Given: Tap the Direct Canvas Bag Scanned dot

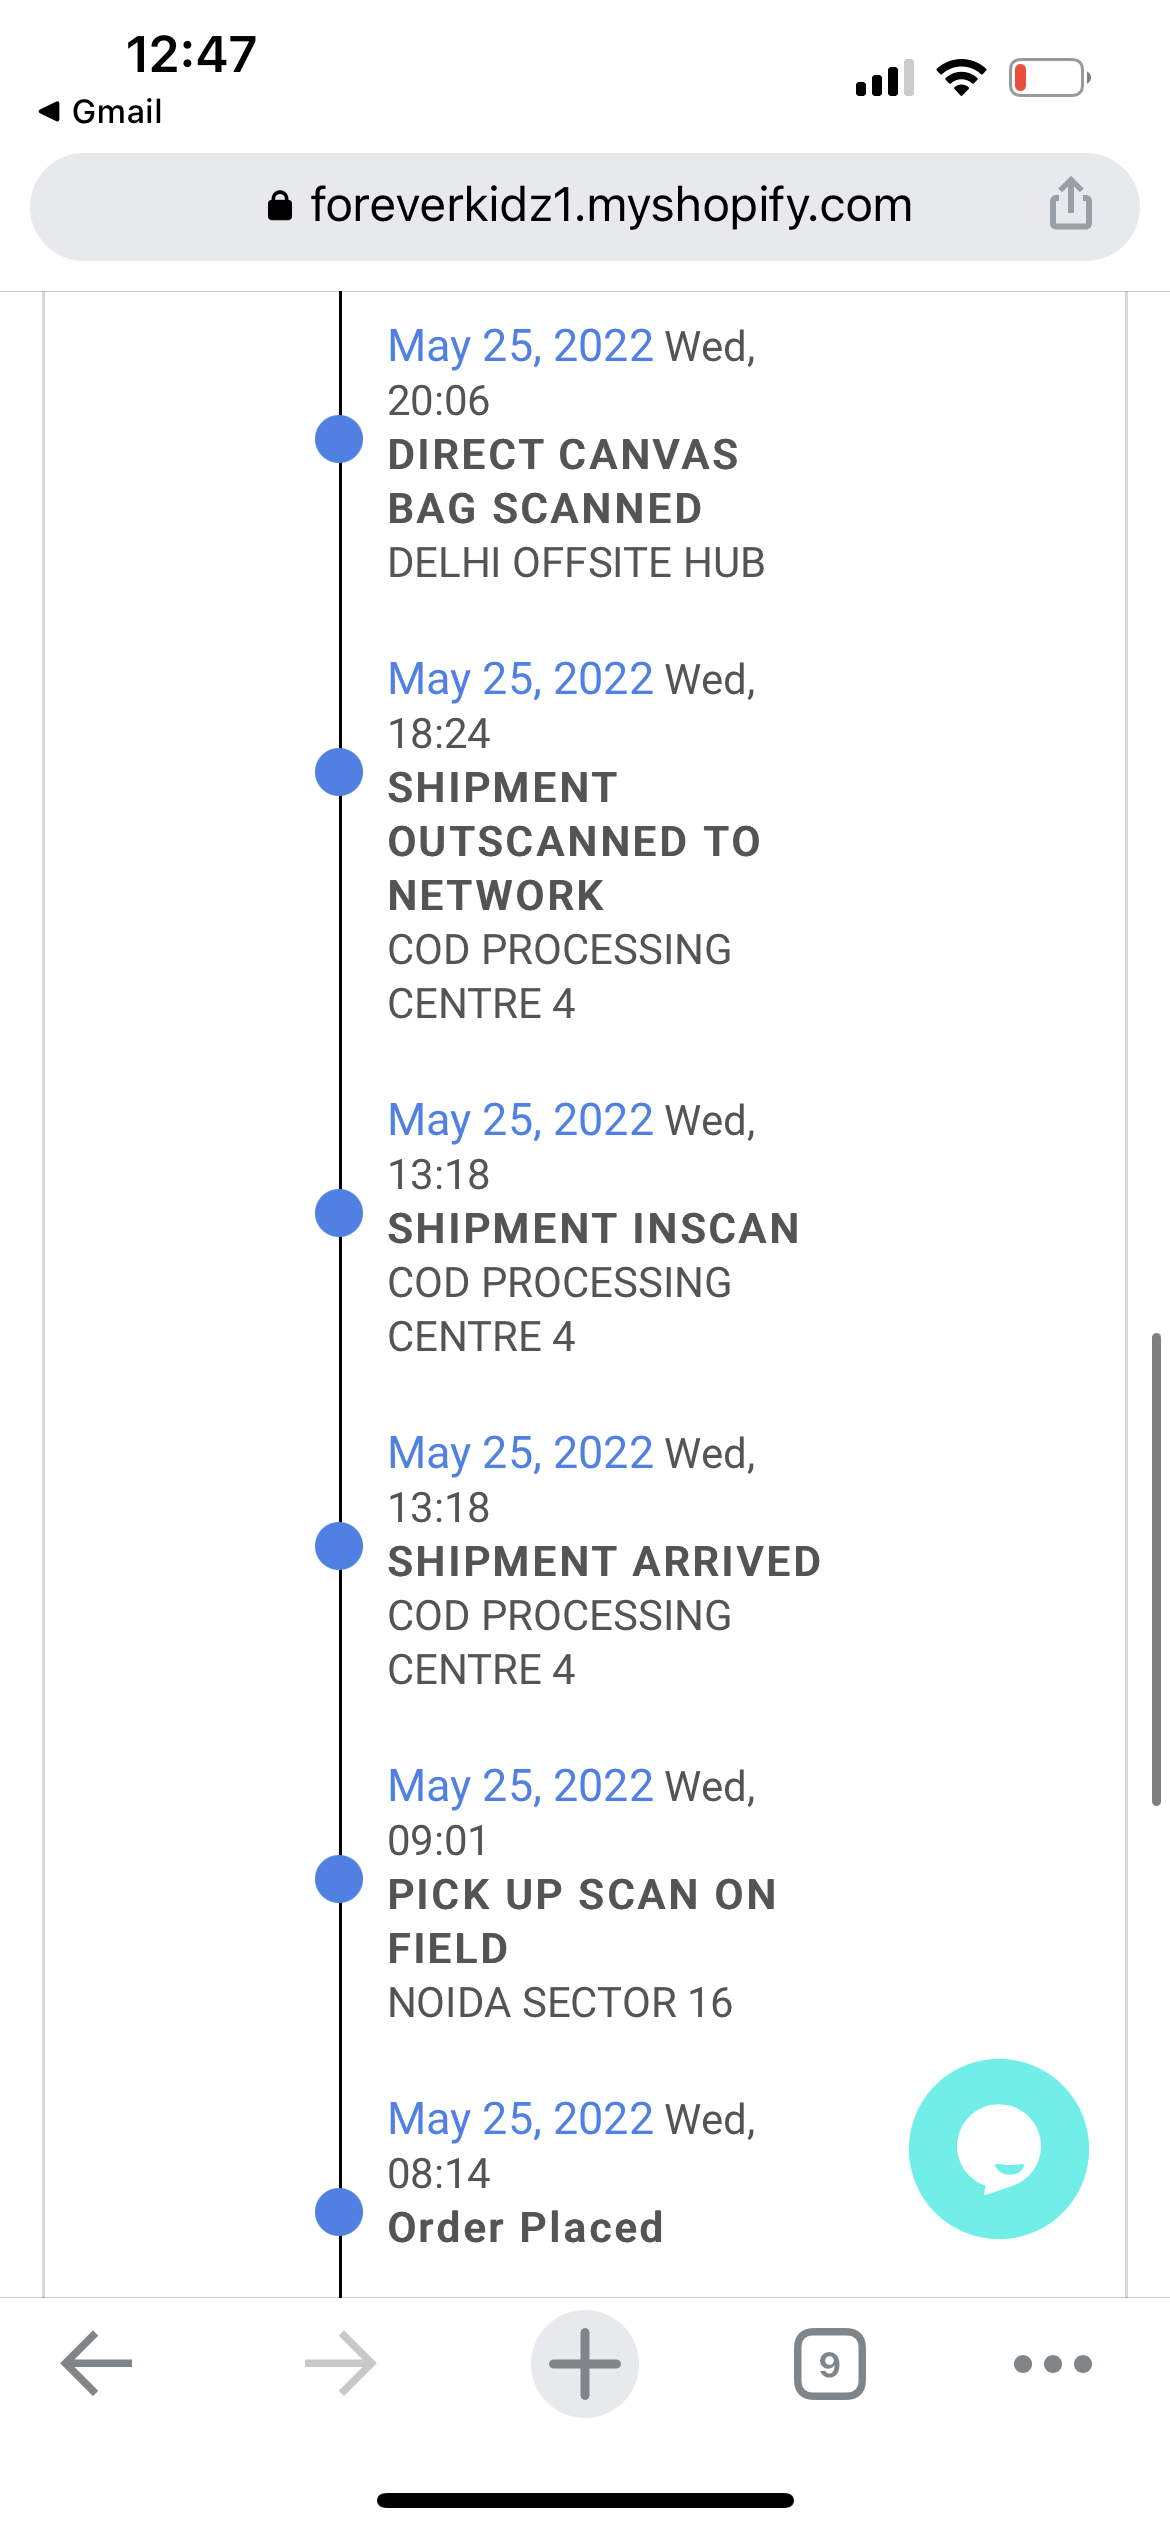Looking at the screenshot, I should point(339,439).
